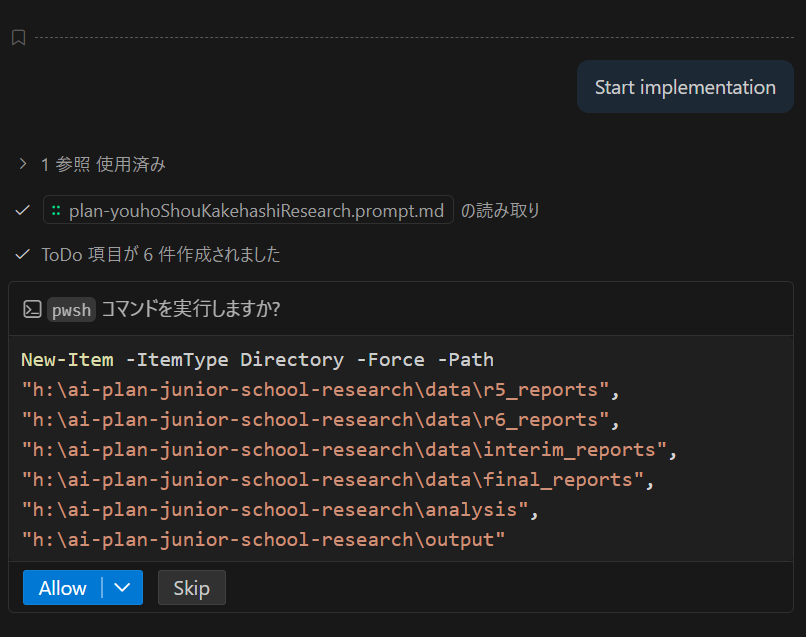
Task: Click the checkmark icon beside the prompt file
Action: [23, 211]
